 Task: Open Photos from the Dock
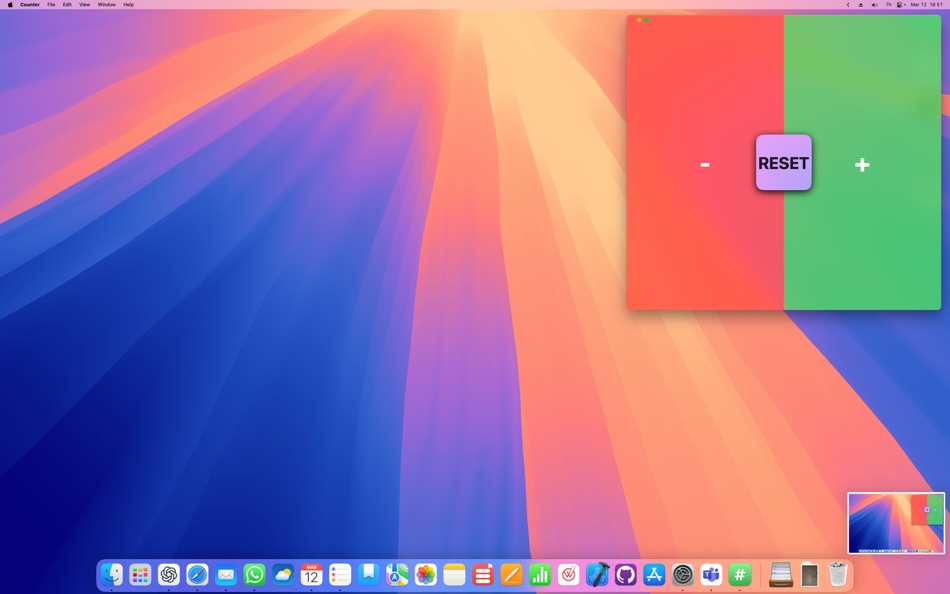(x=425, y=575)
